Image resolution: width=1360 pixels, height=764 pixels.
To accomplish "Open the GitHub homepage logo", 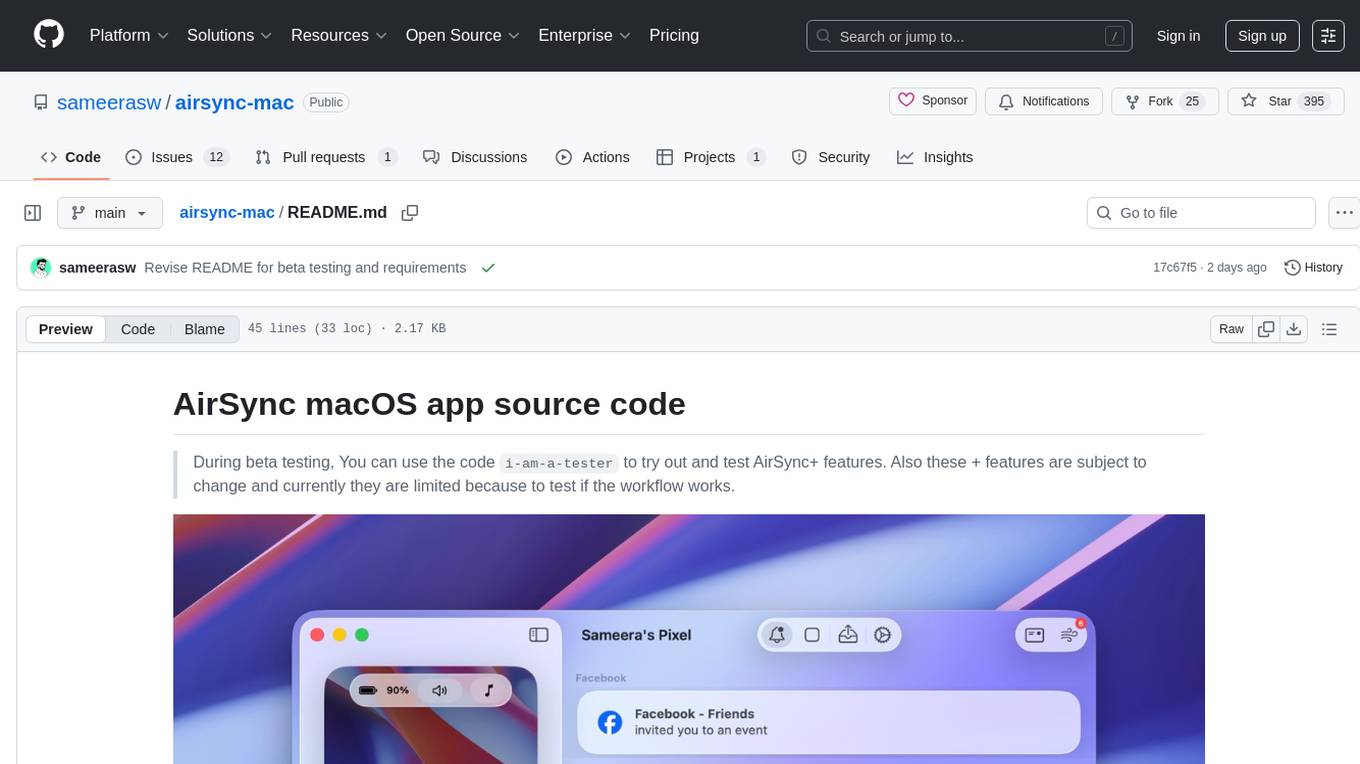I will (x=49, y=35).
